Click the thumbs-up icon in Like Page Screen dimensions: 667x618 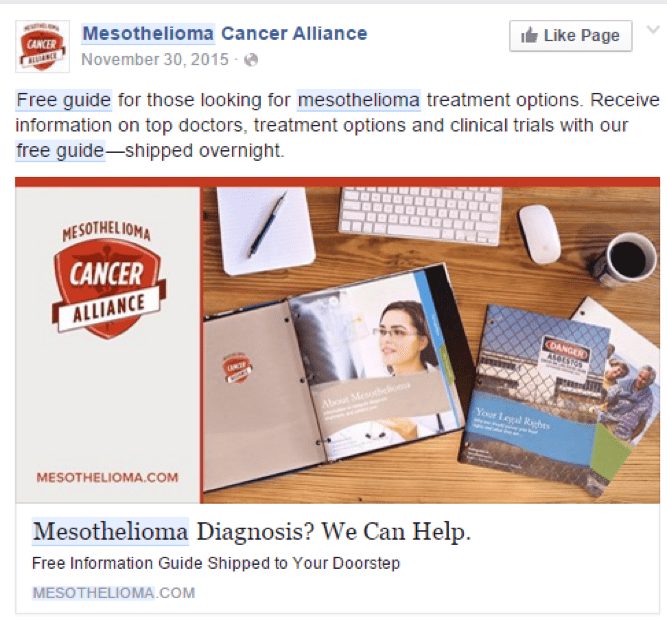(x=529, y=35)
